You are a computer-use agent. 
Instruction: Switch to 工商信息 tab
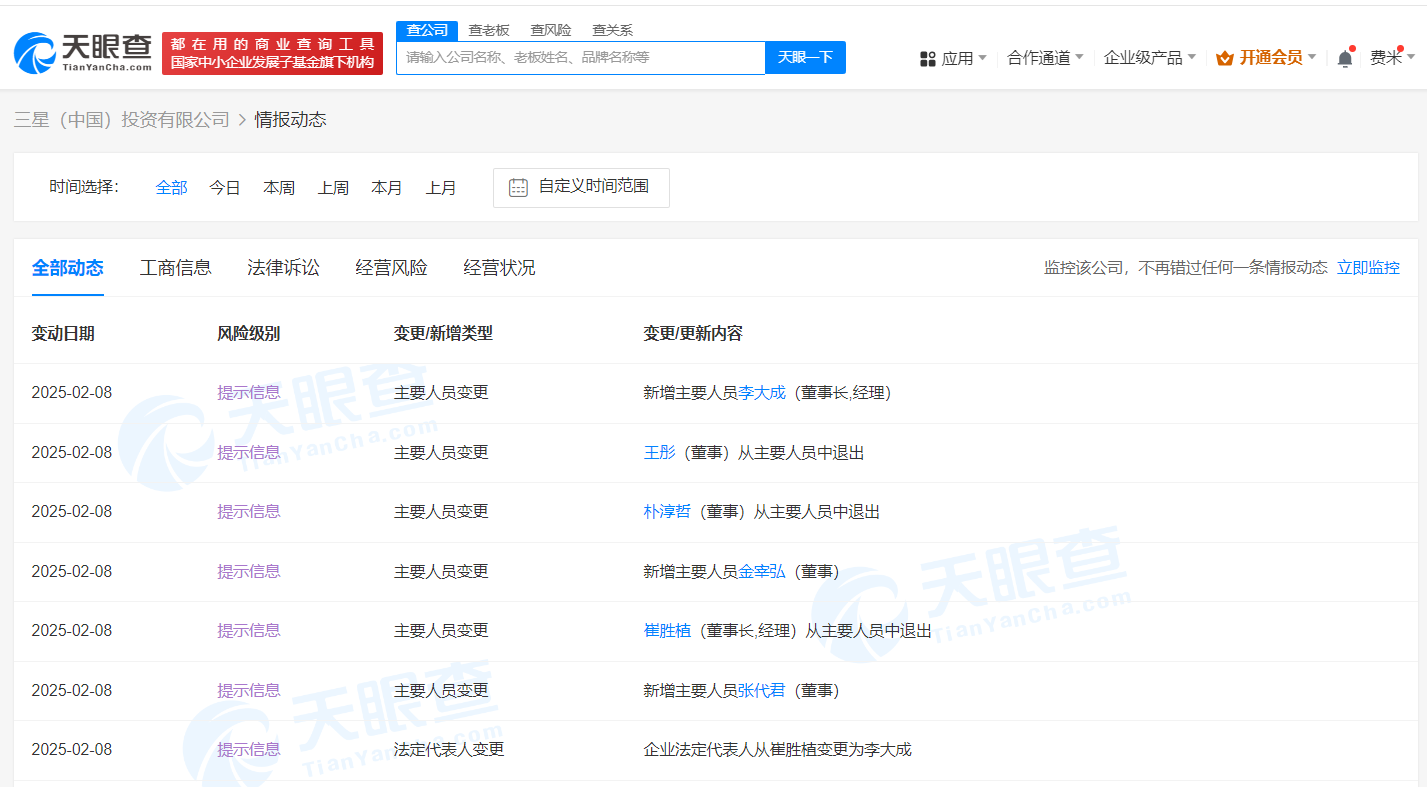click(176, 267)
